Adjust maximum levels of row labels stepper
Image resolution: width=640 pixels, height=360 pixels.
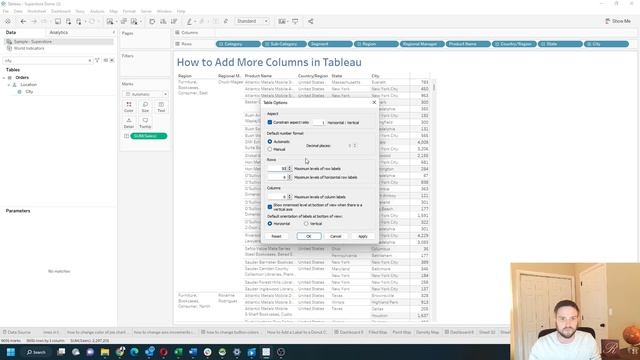click(x=290, y=169)
